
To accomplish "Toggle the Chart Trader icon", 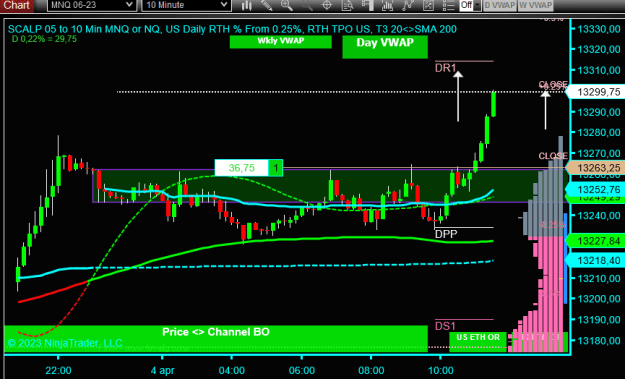I will (368, 5).
